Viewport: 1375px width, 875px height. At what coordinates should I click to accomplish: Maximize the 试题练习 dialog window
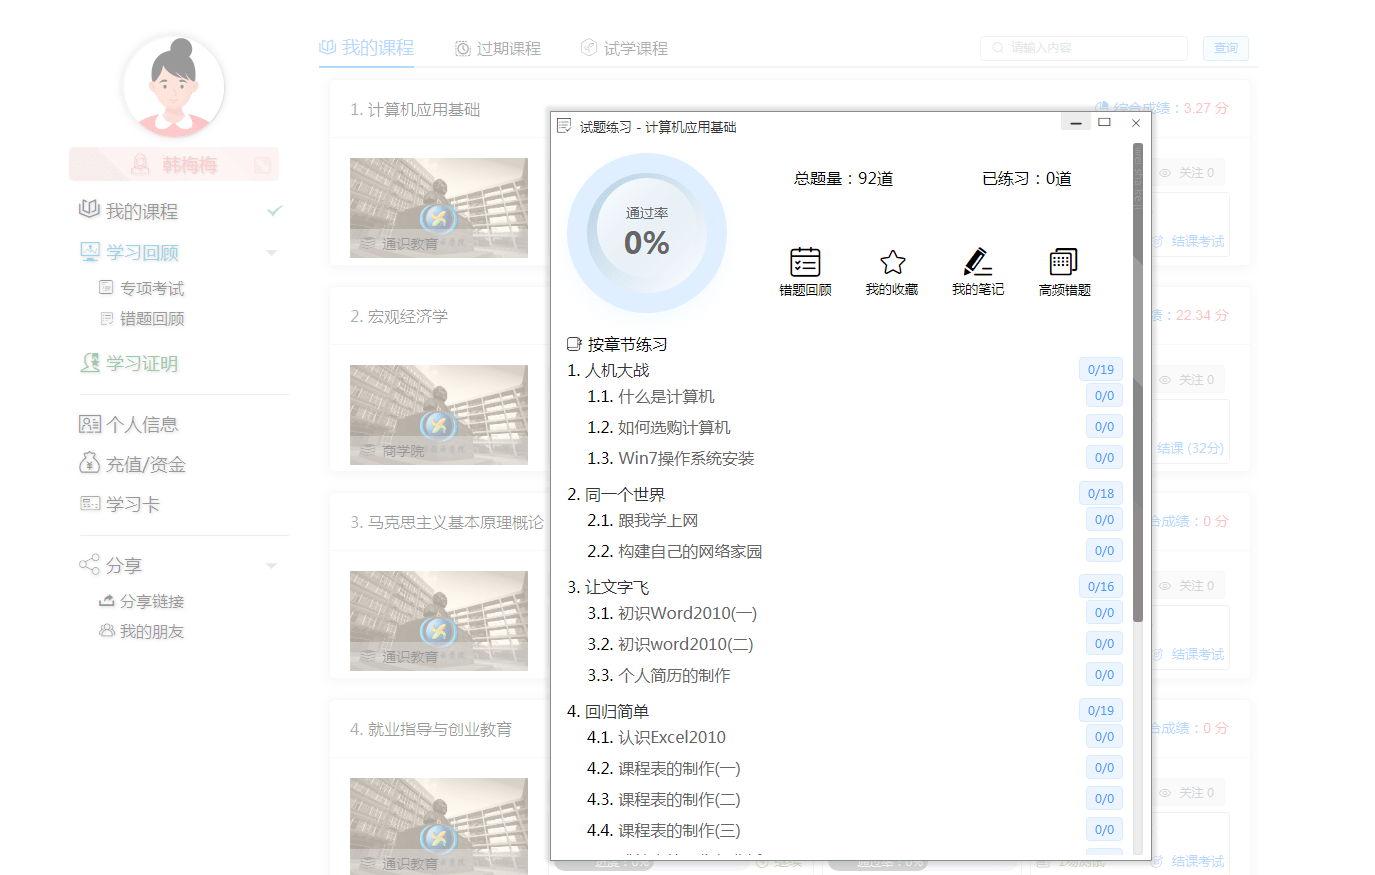pyautogui.click(x=1104, y=122)
